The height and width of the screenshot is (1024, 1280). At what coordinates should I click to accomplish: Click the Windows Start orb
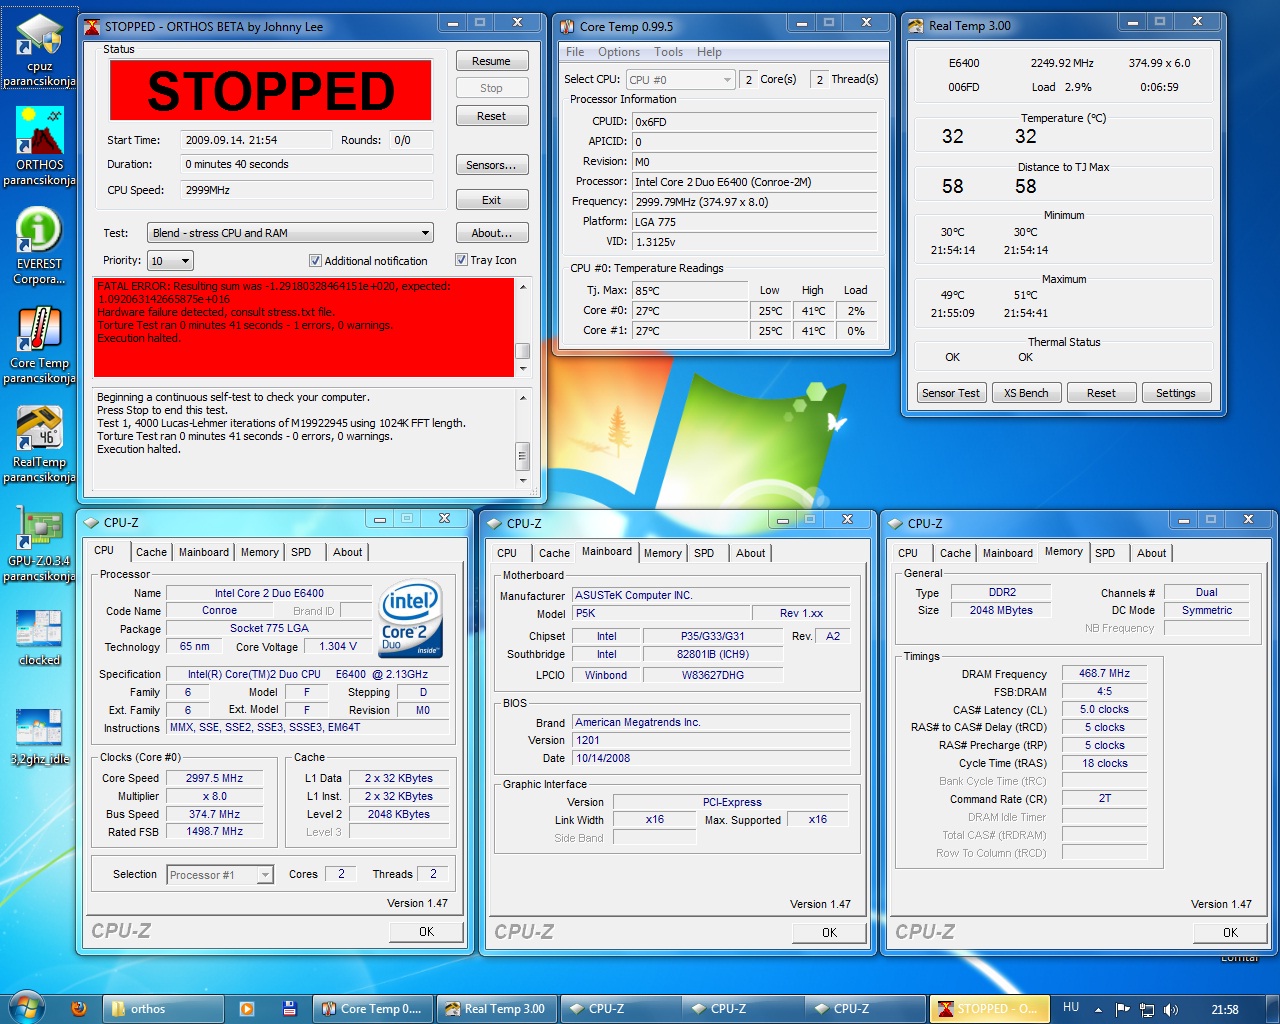coord(26,1008)
